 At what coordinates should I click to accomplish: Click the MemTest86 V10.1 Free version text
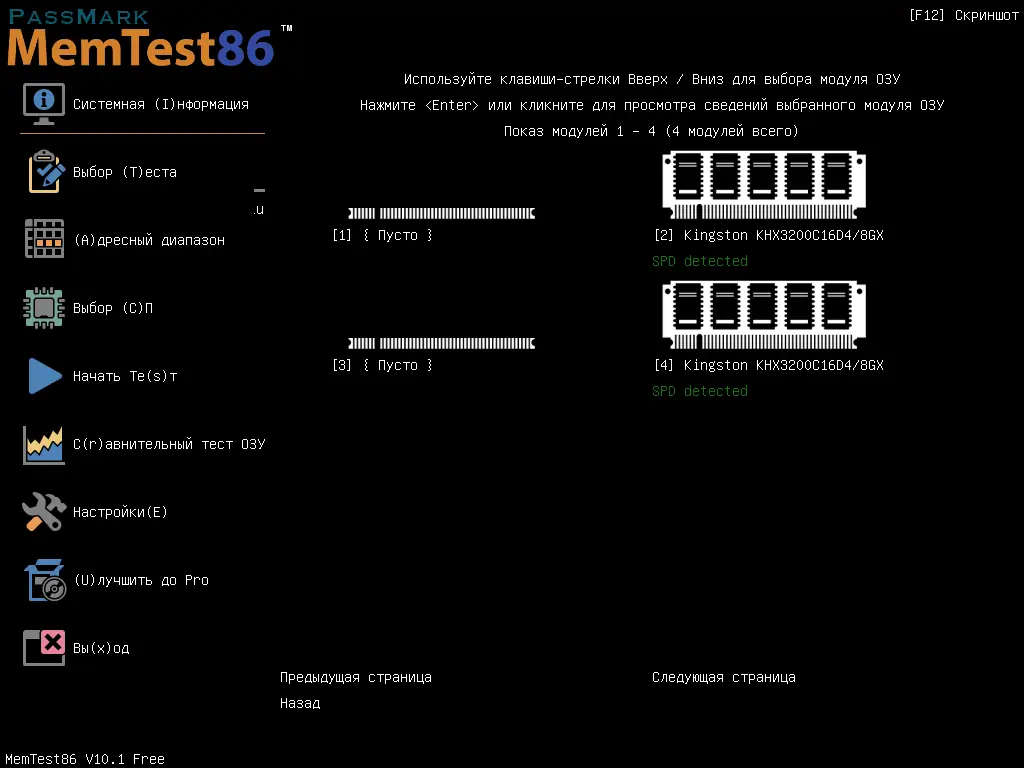pyautogui.click(x=85, y=759)
